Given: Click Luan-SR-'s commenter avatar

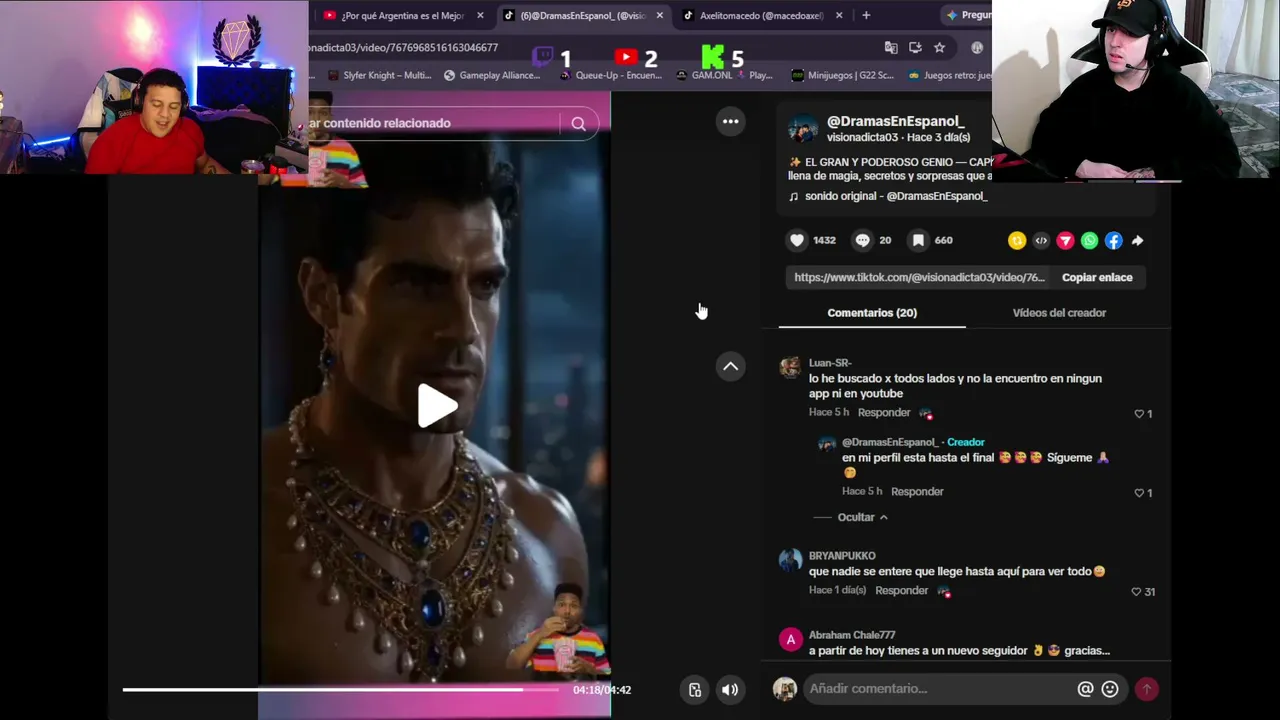Looking at the screenshot, I should click(790, 366).
